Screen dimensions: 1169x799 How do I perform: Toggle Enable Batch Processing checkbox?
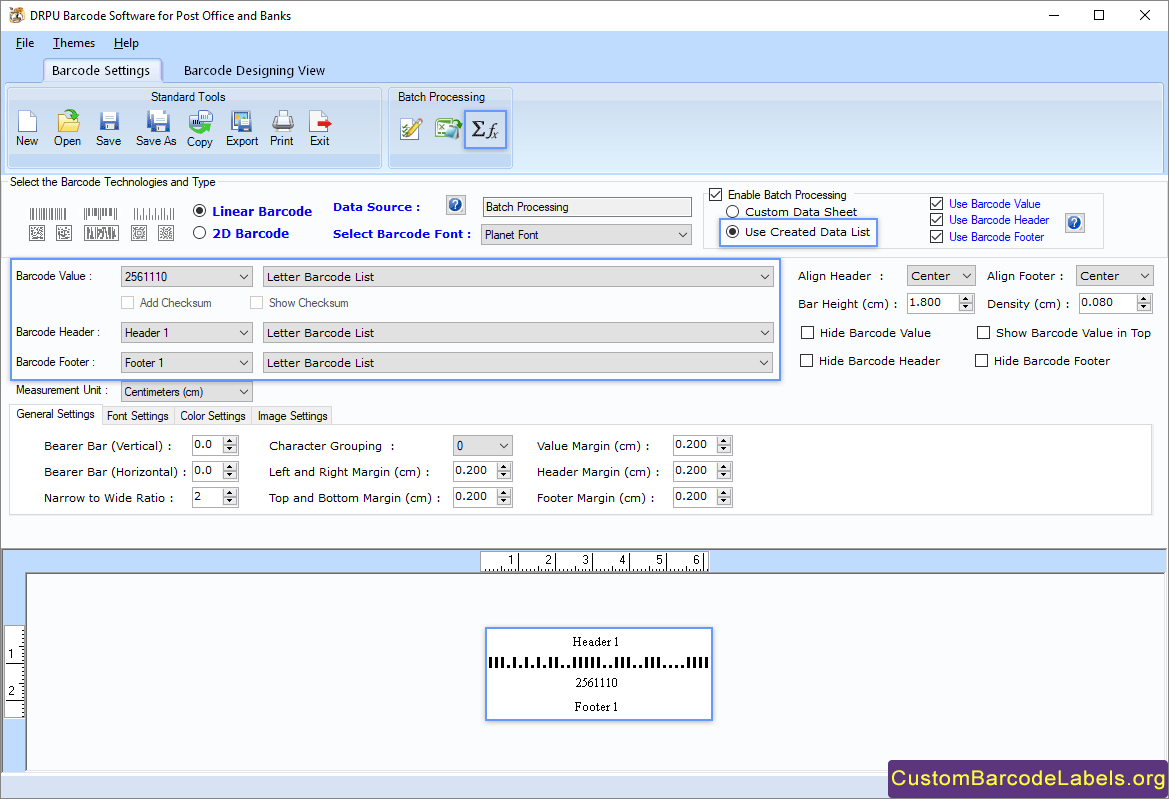[716, 195]
